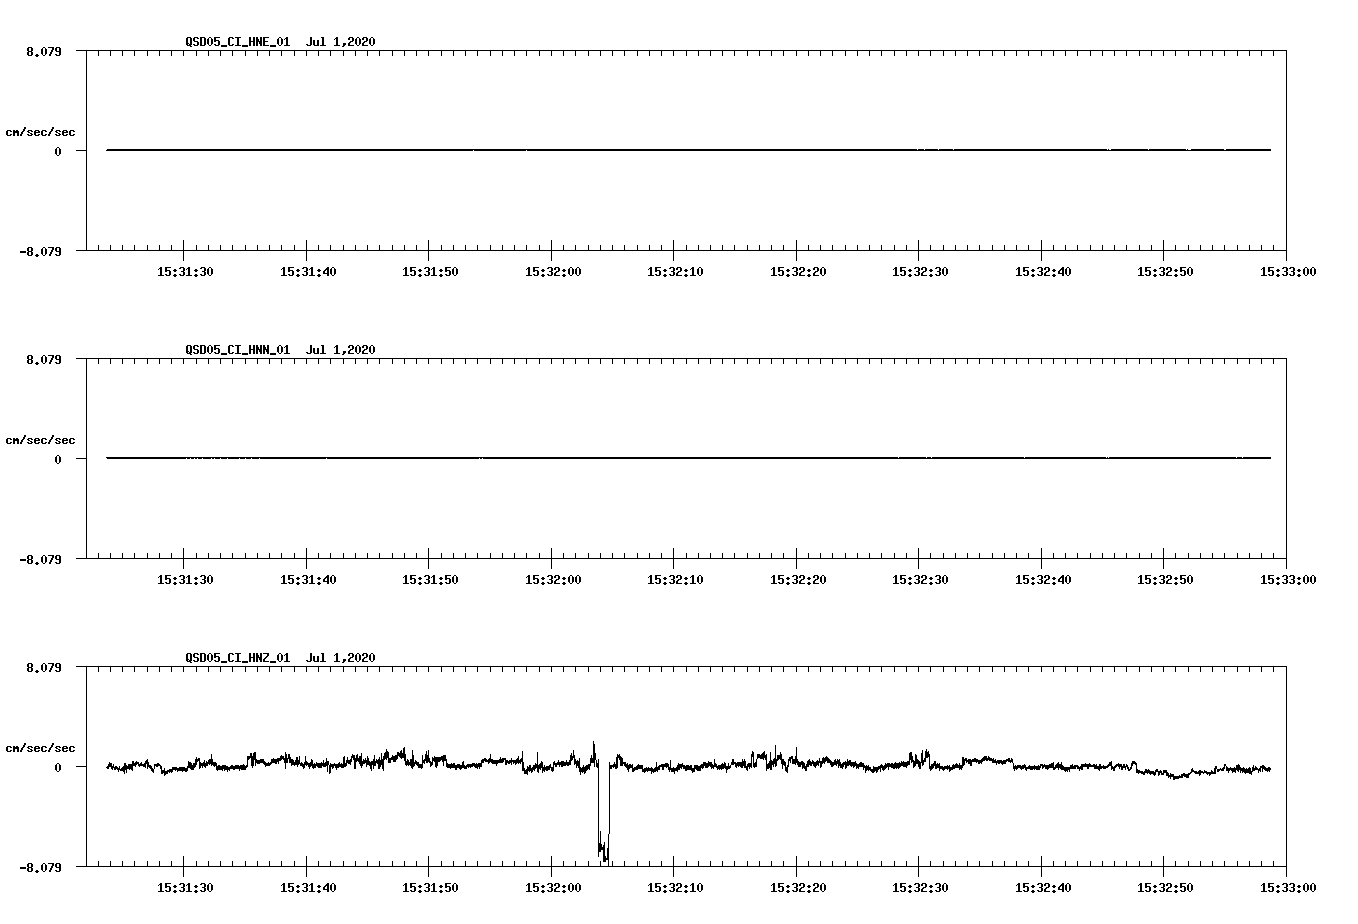Pick the 15:32:50 time label under HNZ plot
Image resolution: width=1358 pixels, height=924 pixels.
click(x=1165, y=887)
